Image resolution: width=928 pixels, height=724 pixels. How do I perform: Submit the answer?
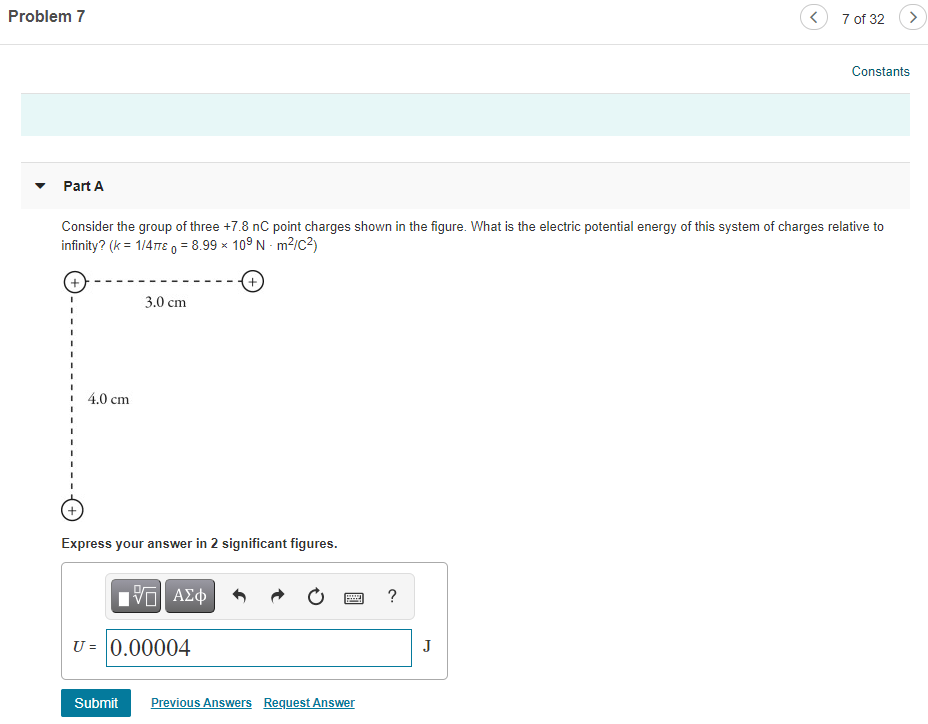[x=96, y=703]
